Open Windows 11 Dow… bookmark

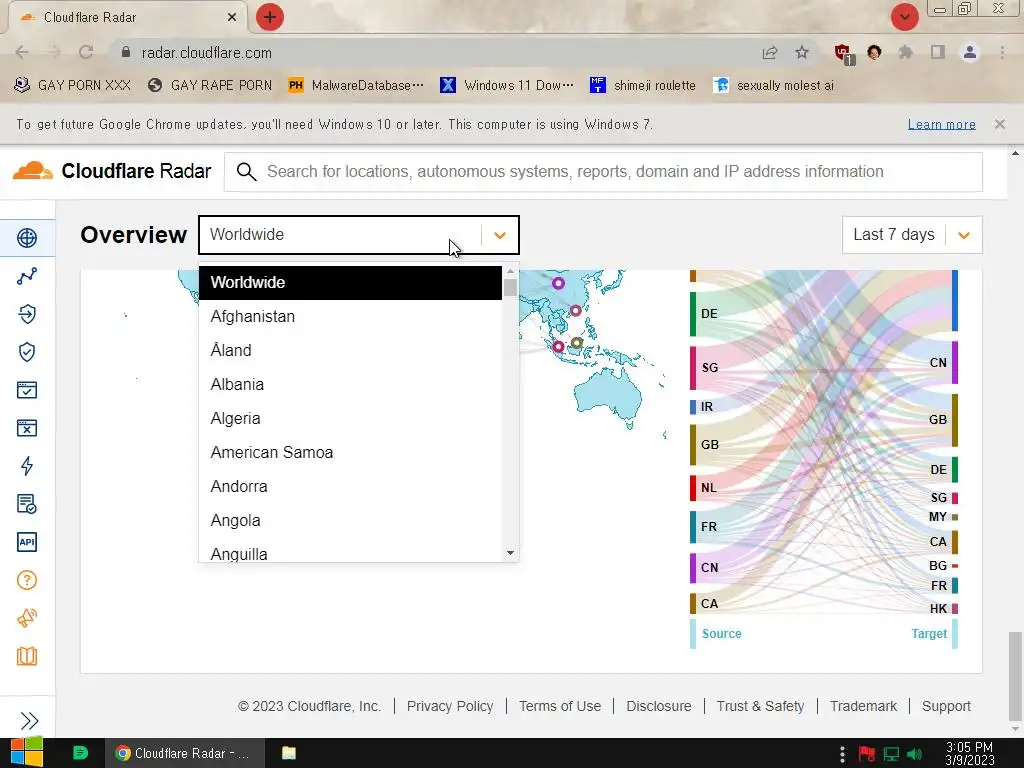point(507,85)
